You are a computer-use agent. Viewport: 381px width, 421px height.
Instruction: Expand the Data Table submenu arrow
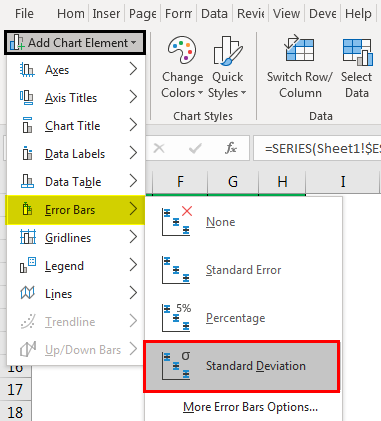pos(133,181)
